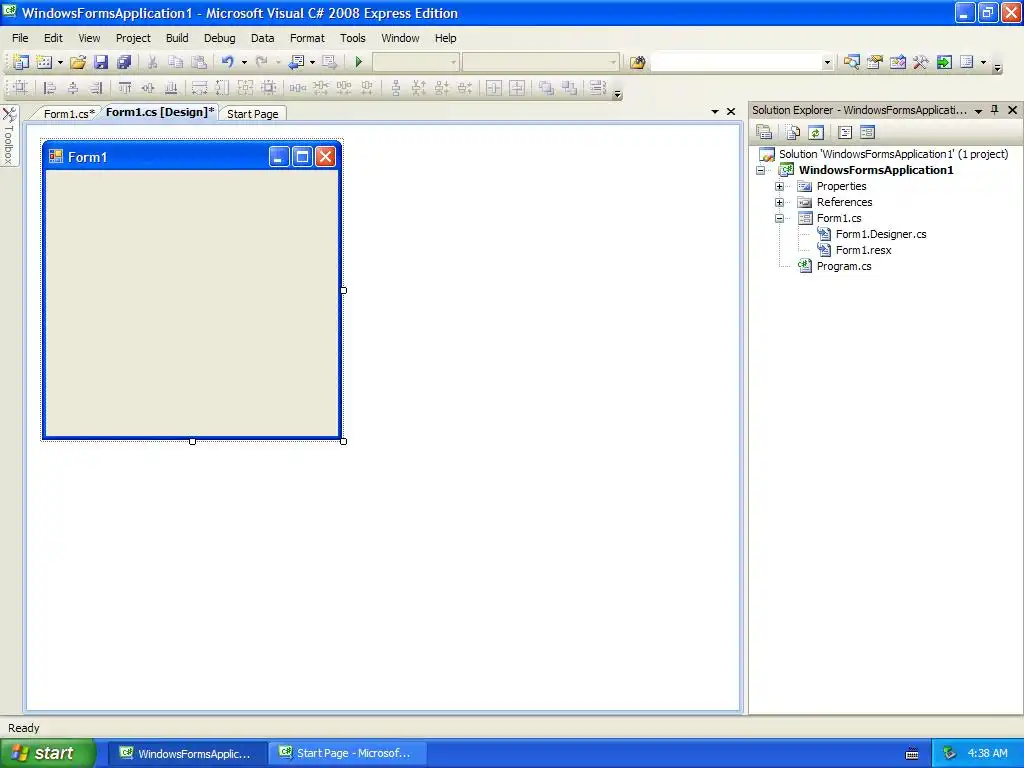Image resolution: width=1024 pixels, height=768 pixels.
Task: Open Solution Explorer window position dropdown
Action: (x=978, y=111)
